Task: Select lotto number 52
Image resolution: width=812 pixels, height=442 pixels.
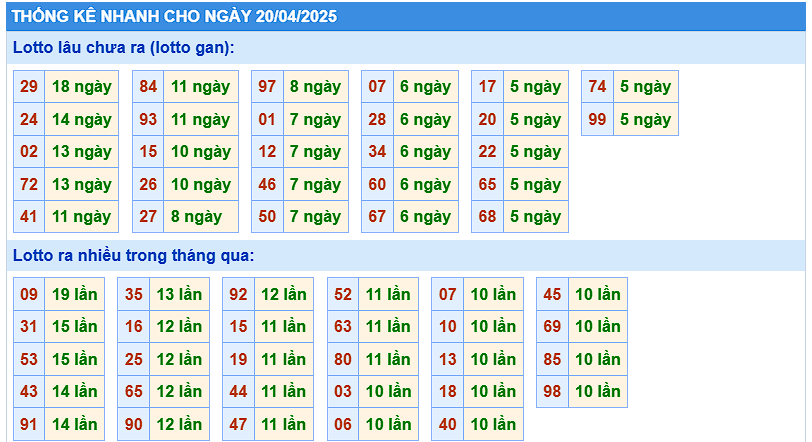Action: pos(343,294)
